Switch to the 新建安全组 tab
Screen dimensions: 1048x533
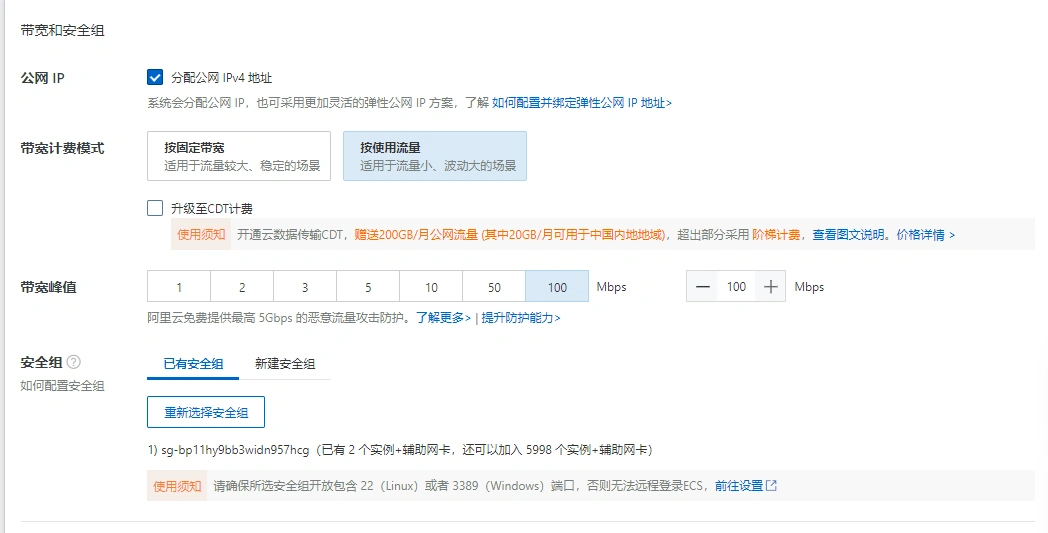click(285, 364)
